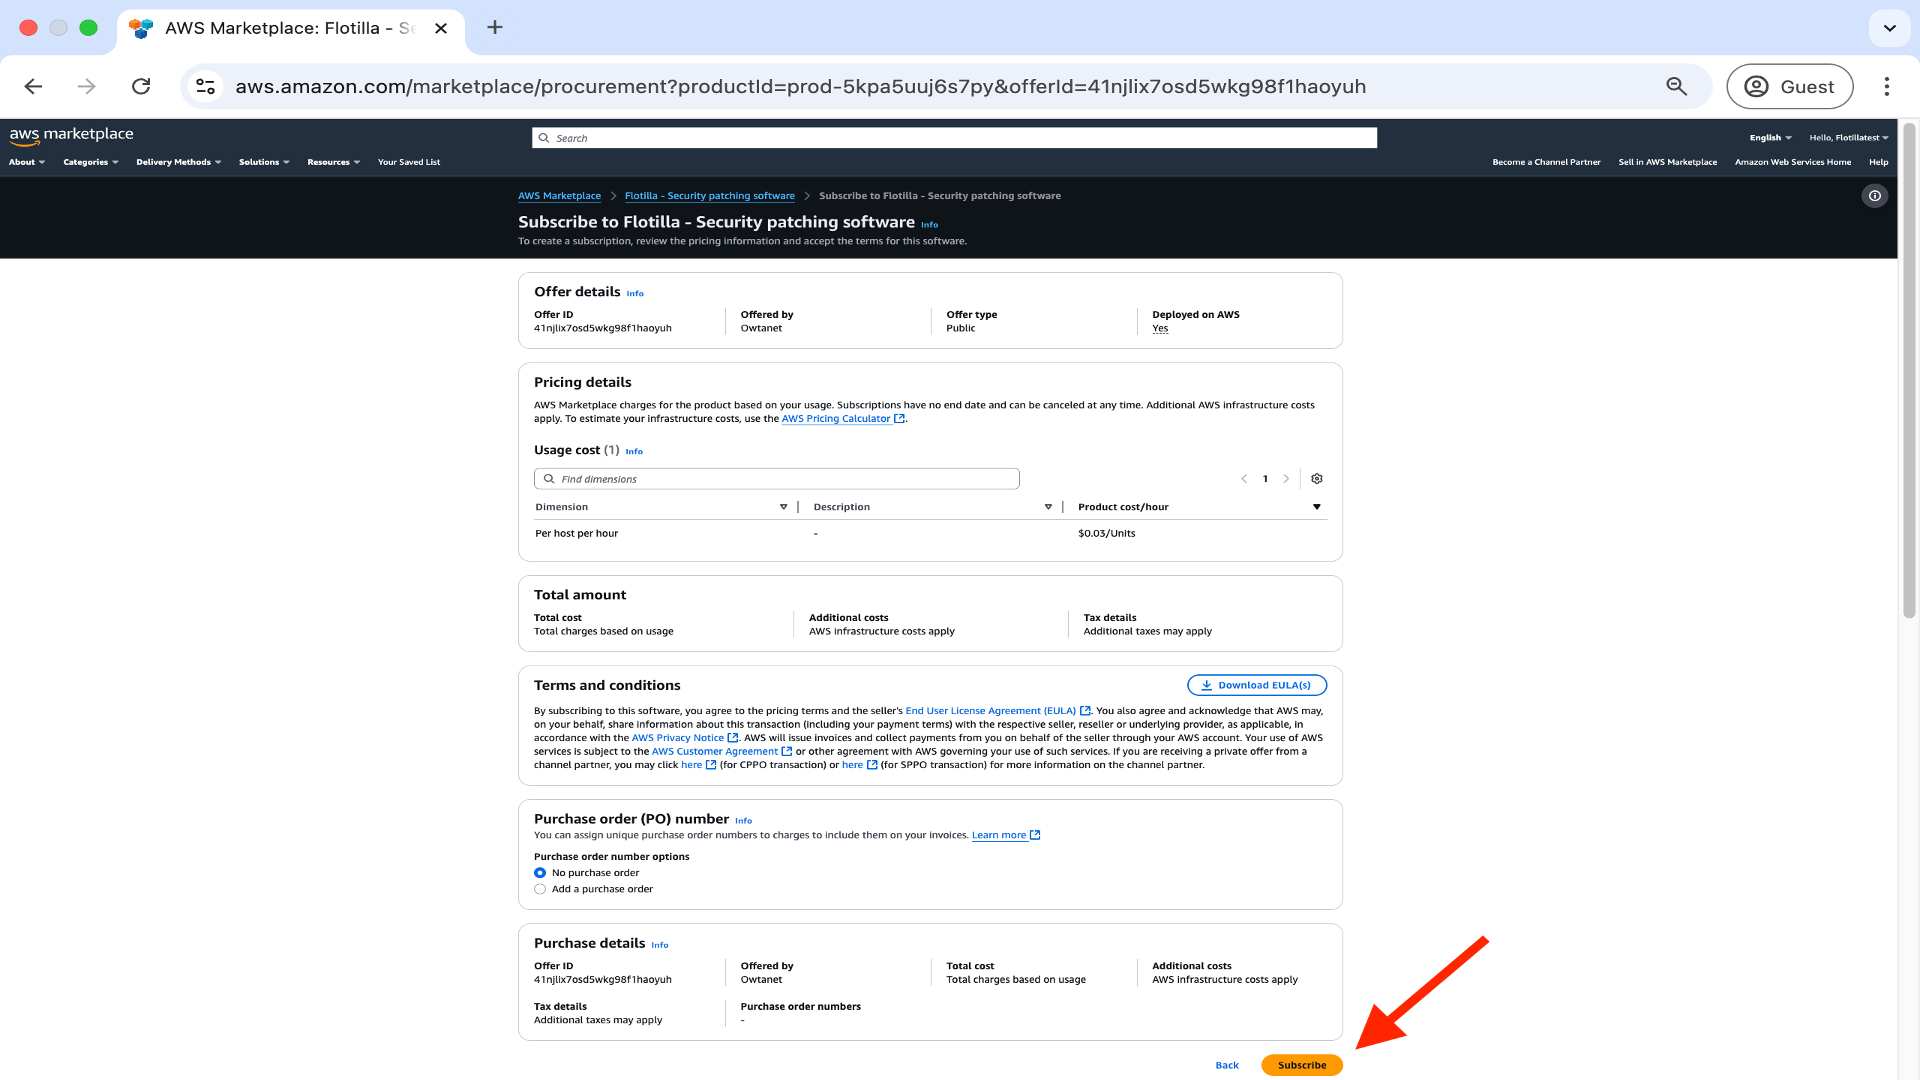
Task: Open Your Saved List menu item
Action: pos(408,162)
